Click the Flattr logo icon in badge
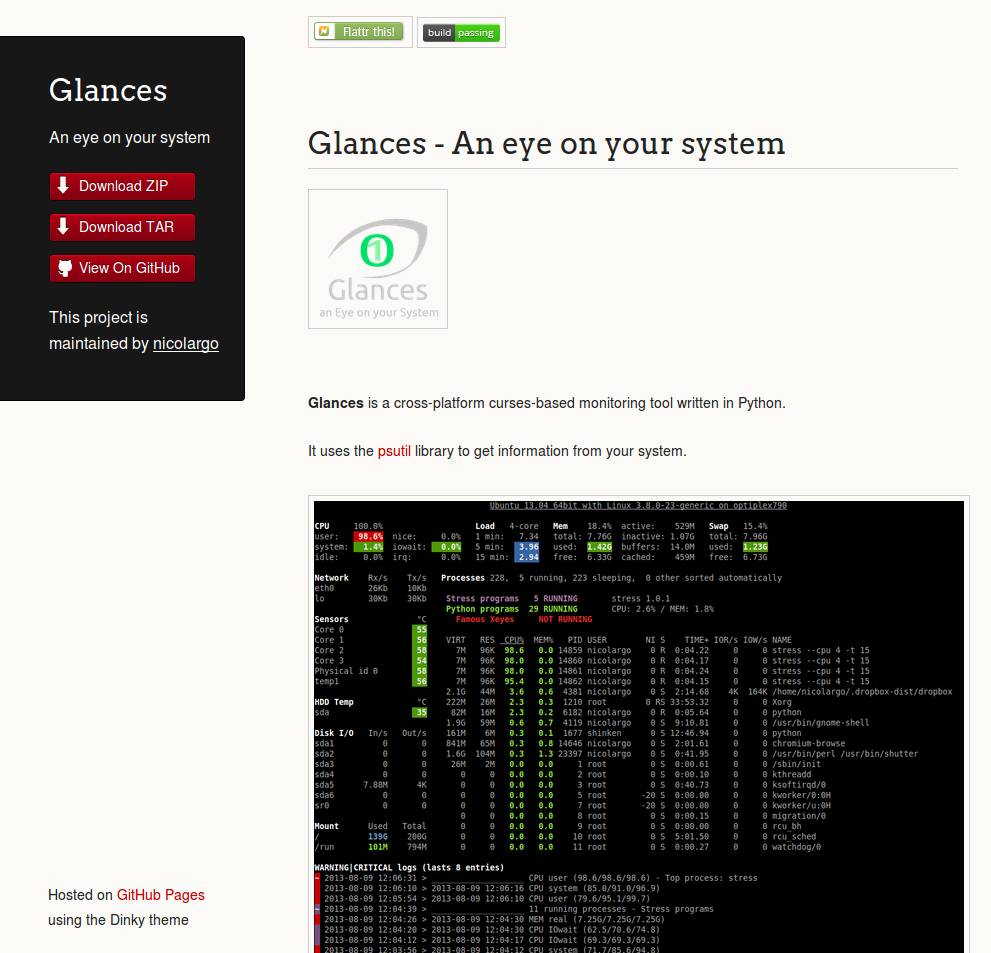This screenshot has width=991, height=953. [324, 31]
